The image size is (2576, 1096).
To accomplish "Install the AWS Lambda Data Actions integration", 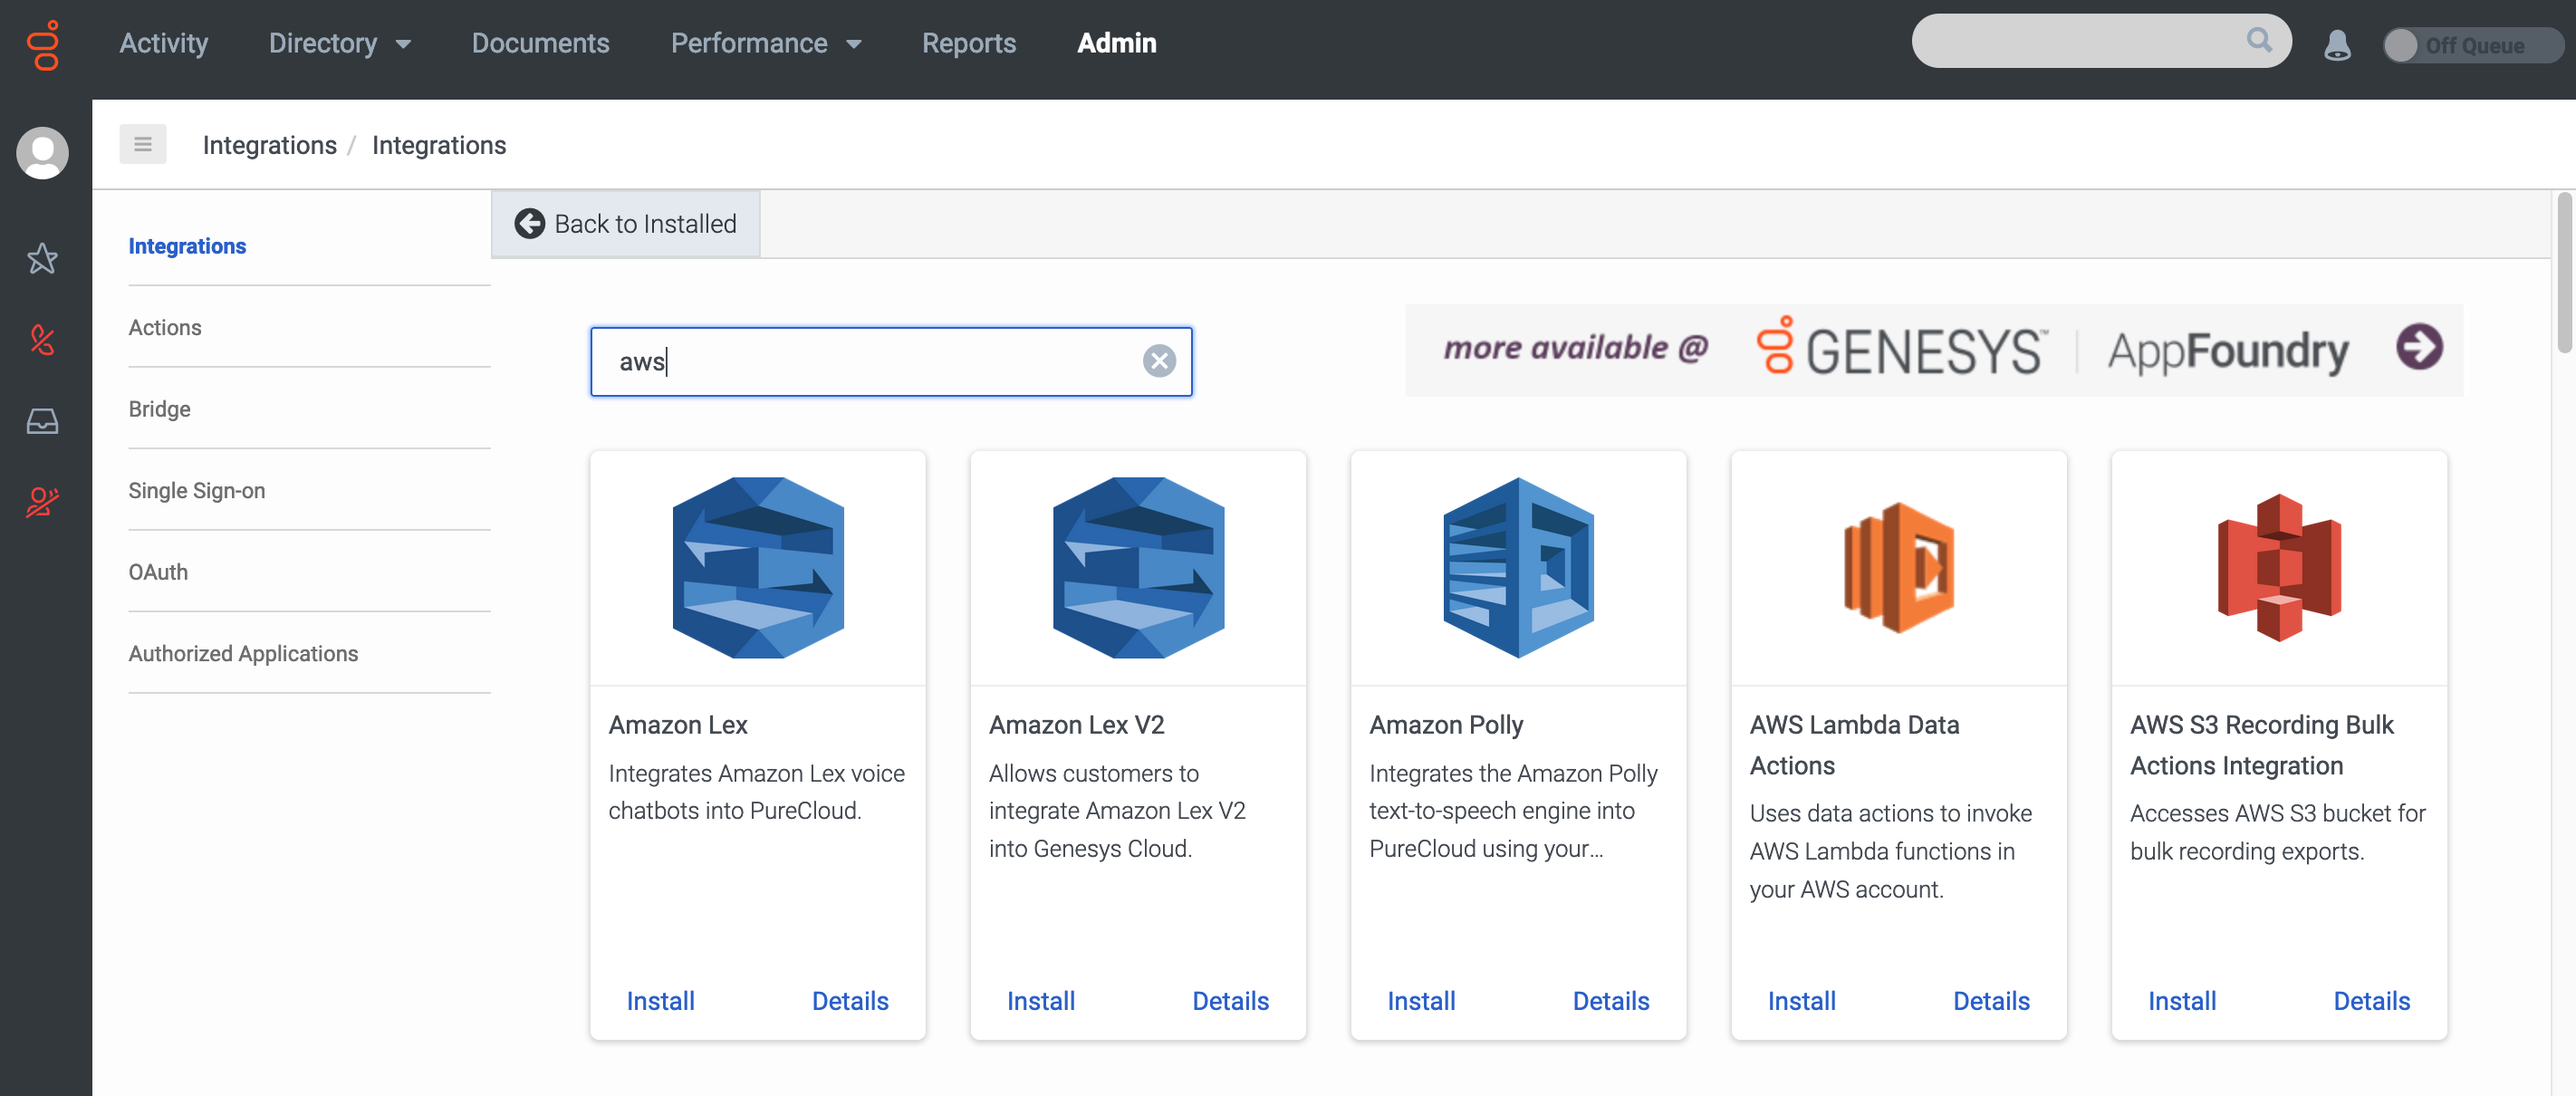I will point(1801,1001).
